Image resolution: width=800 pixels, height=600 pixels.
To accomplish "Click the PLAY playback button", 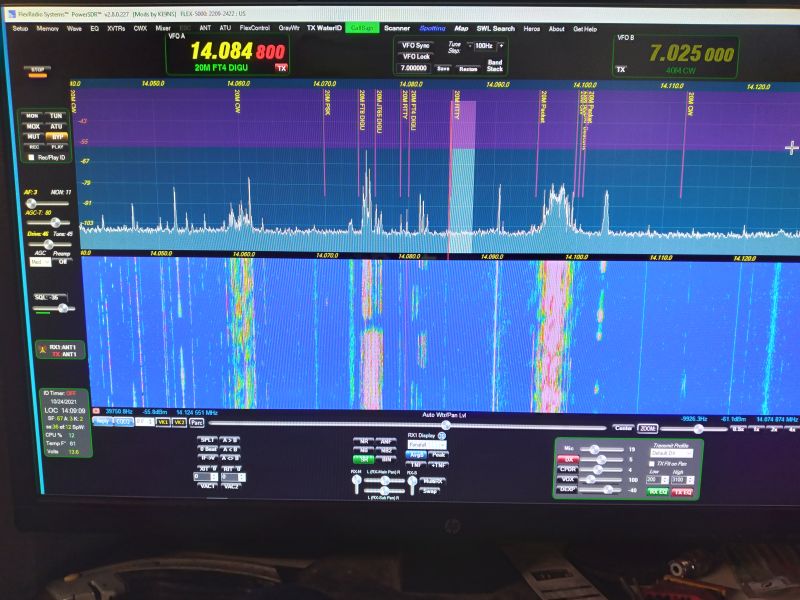I will [x=57, y=147].
